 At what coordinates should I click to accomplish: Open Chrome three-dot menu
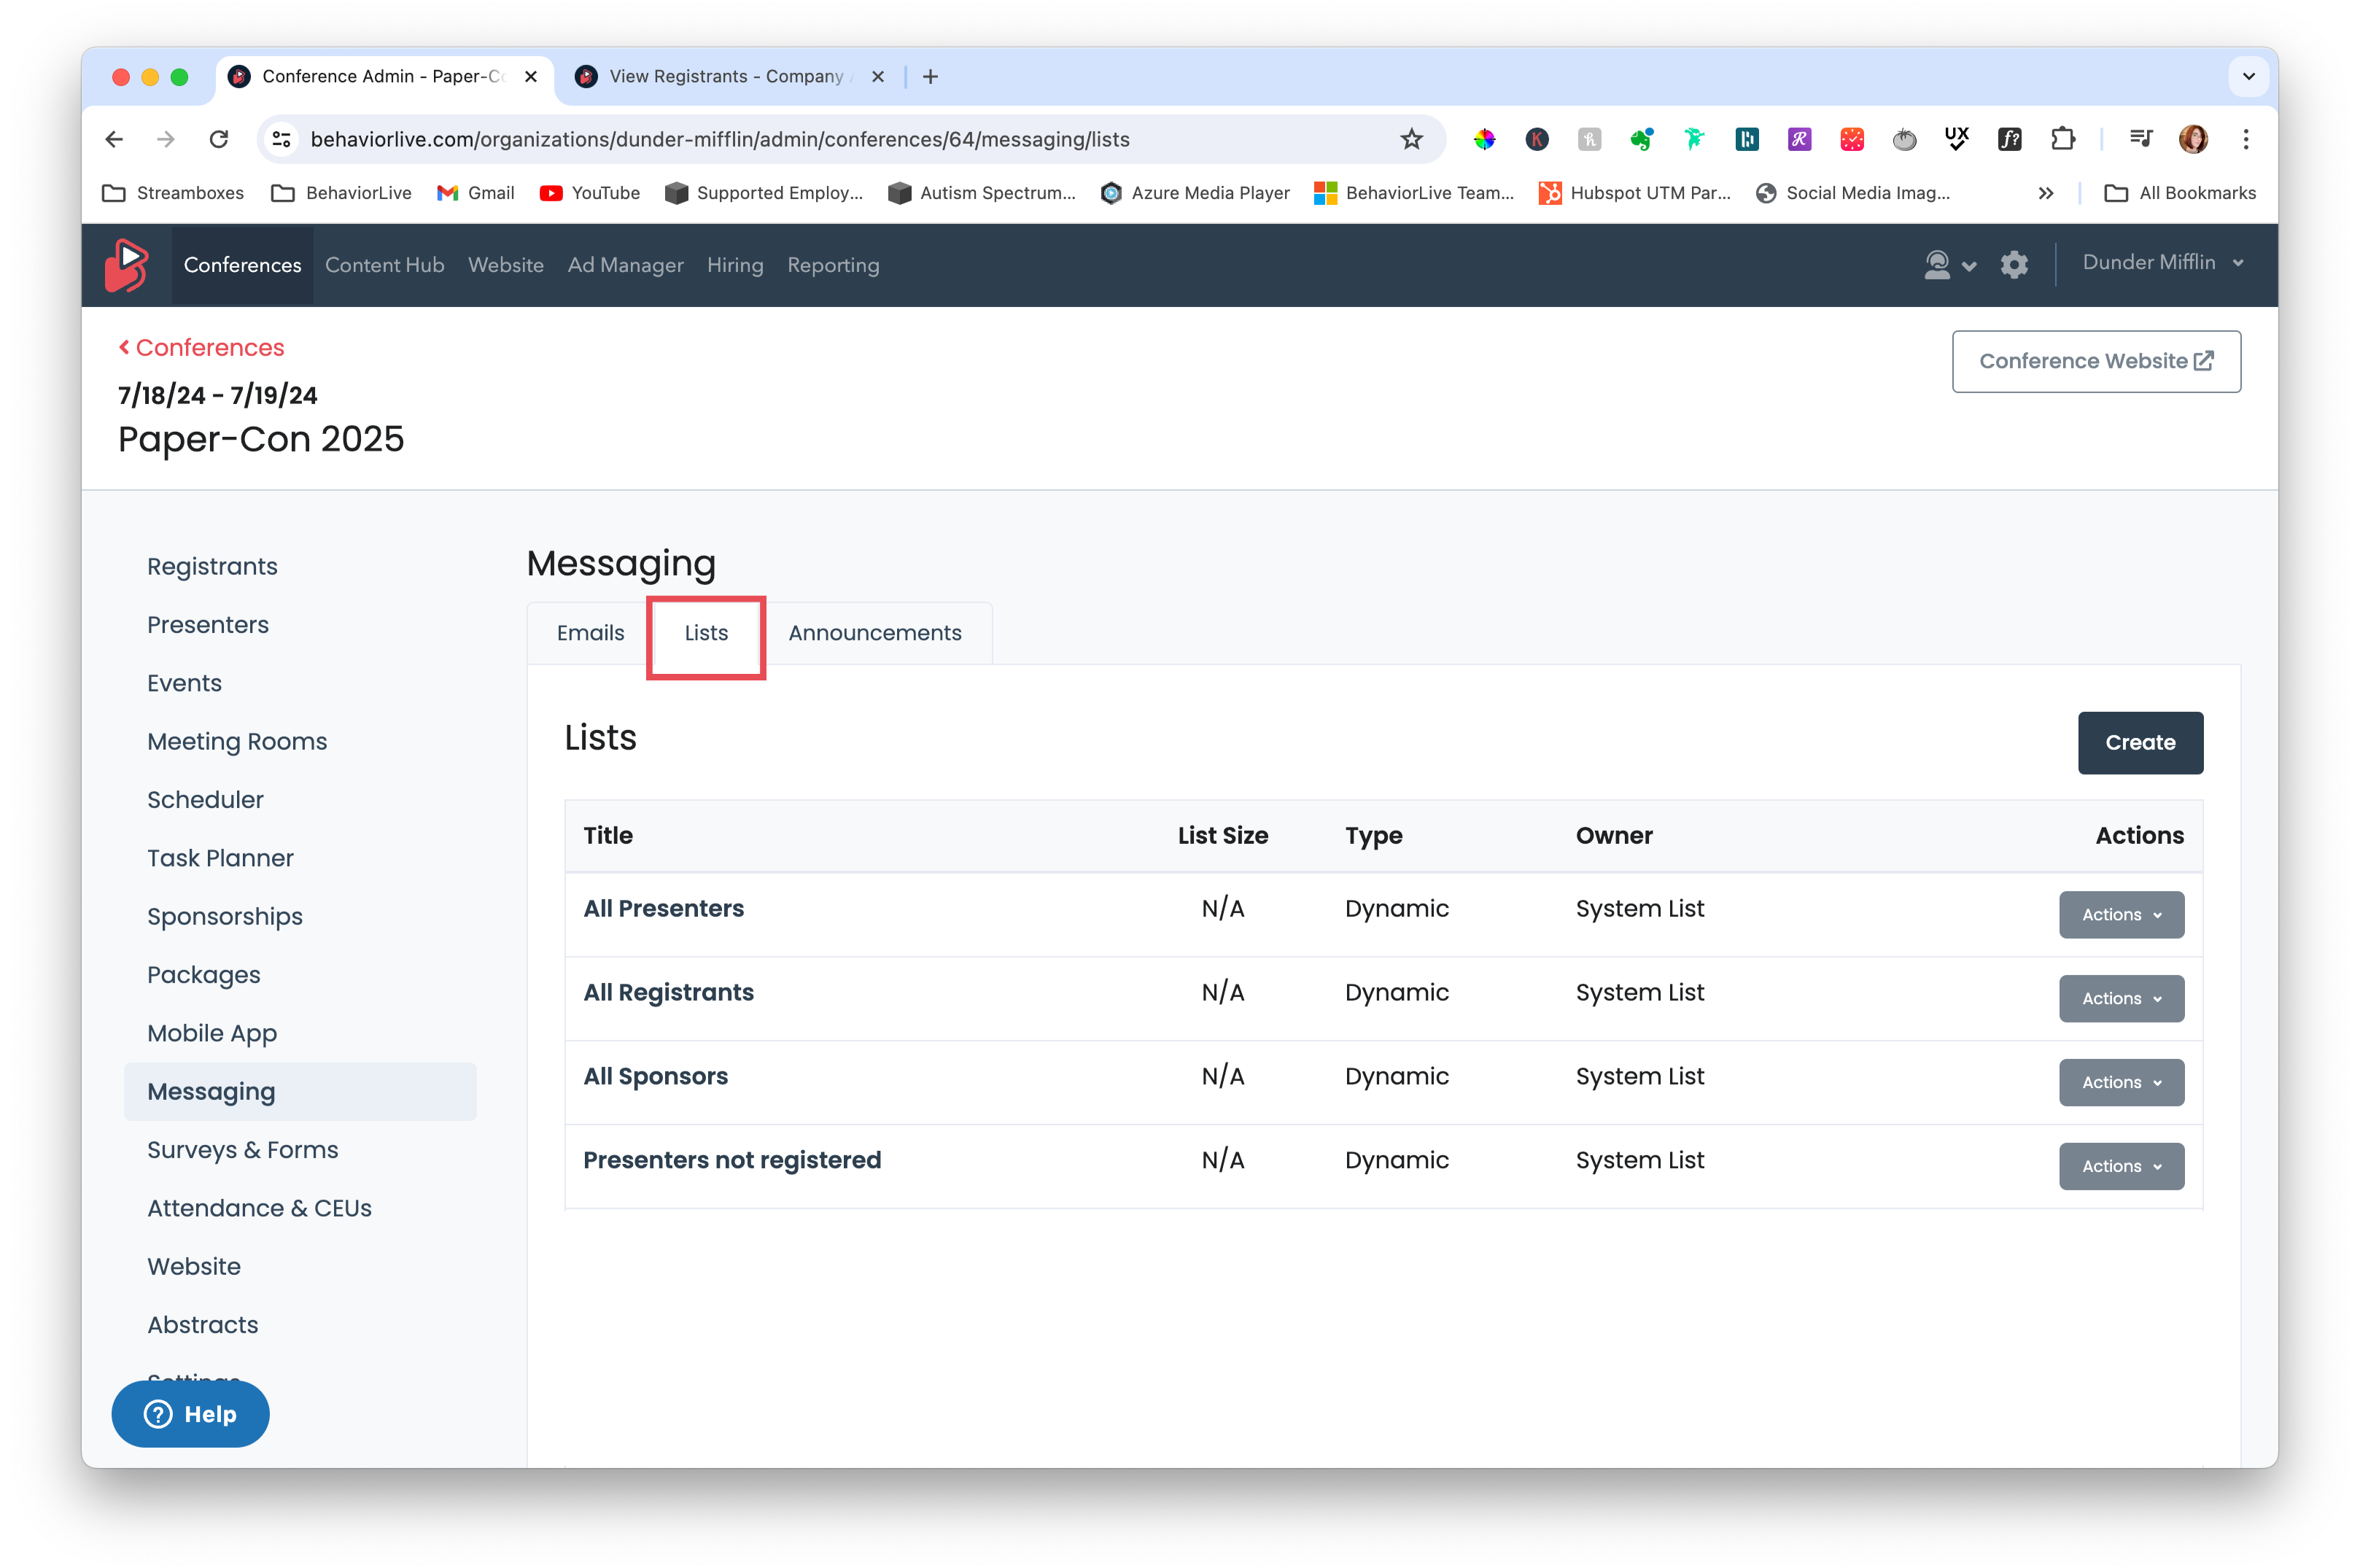pyautogui.click(x=2246, y=139)
